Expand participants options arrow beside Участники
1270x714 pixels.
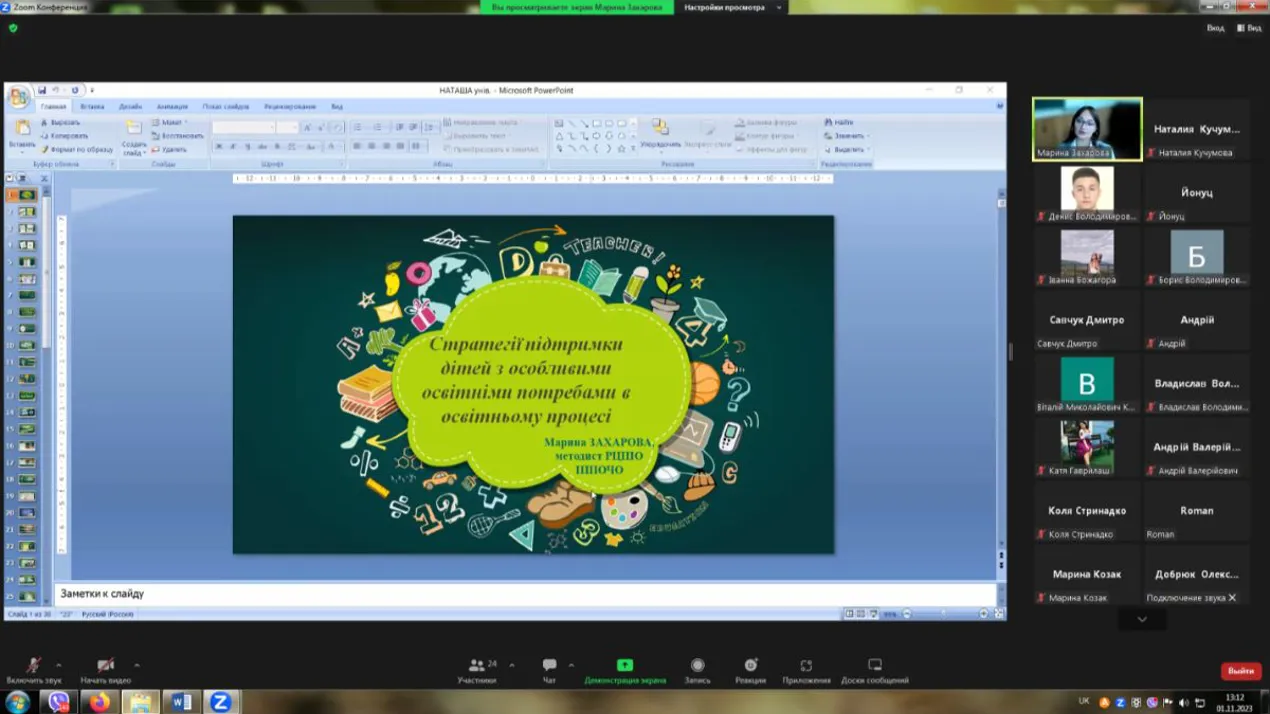click(512, 665)
